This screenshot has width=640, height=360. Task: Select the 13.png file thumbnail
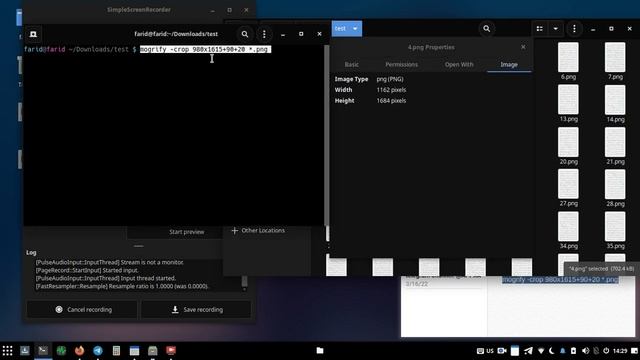pyautogui.click(x=568, y=100)
